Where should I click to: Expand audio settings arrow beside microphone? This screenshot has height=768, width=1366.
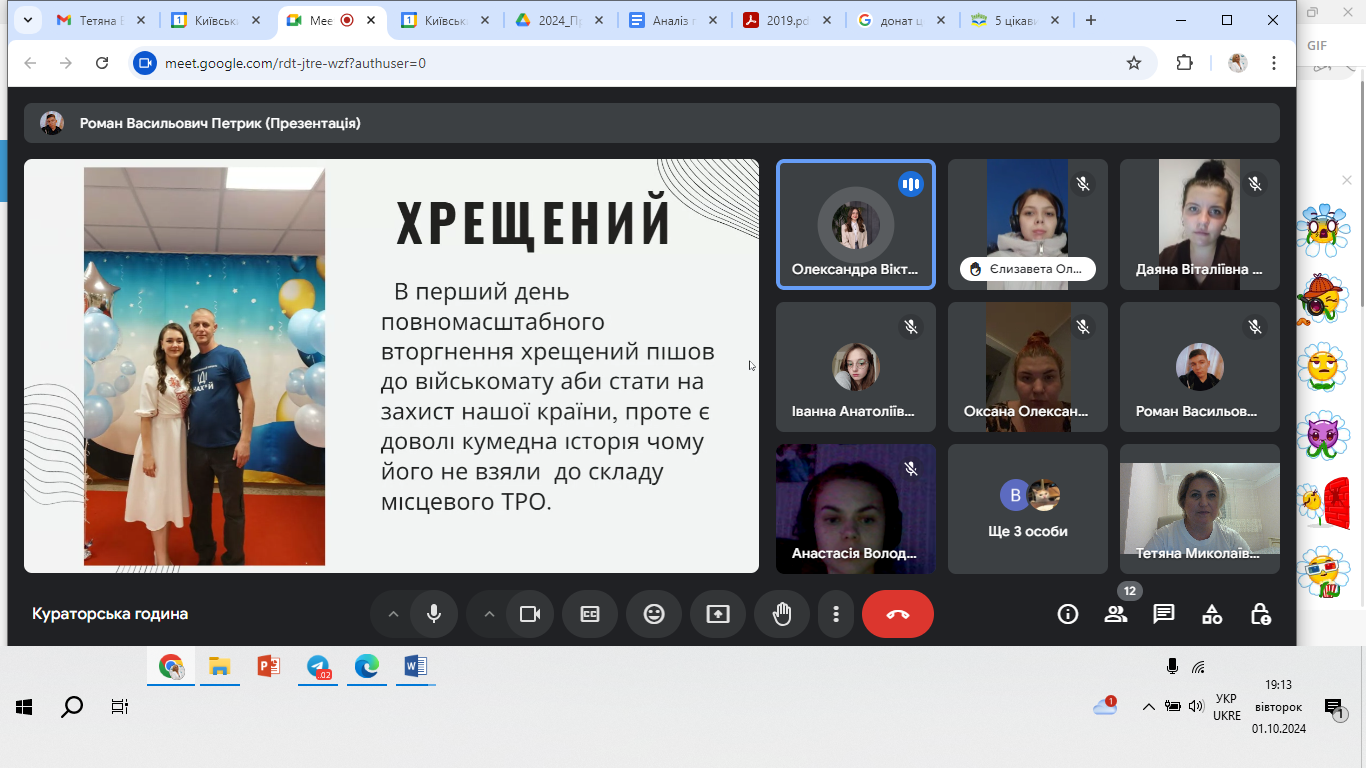pos(393,614)
